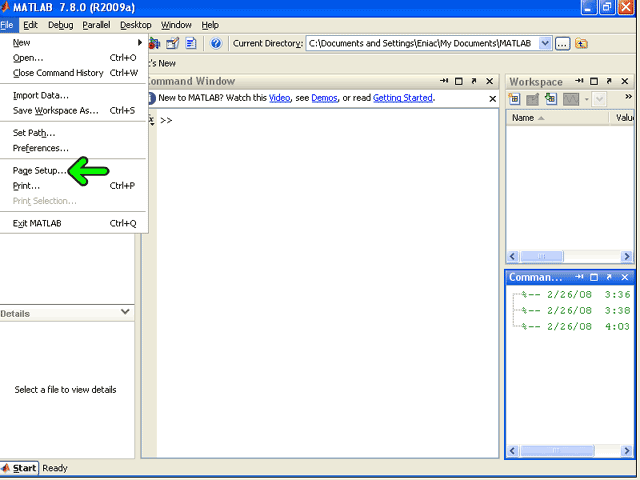This screenshot has width=640, height=480.
Task: Choose Page Setup from File menu
Action: [x=40, y=170]
